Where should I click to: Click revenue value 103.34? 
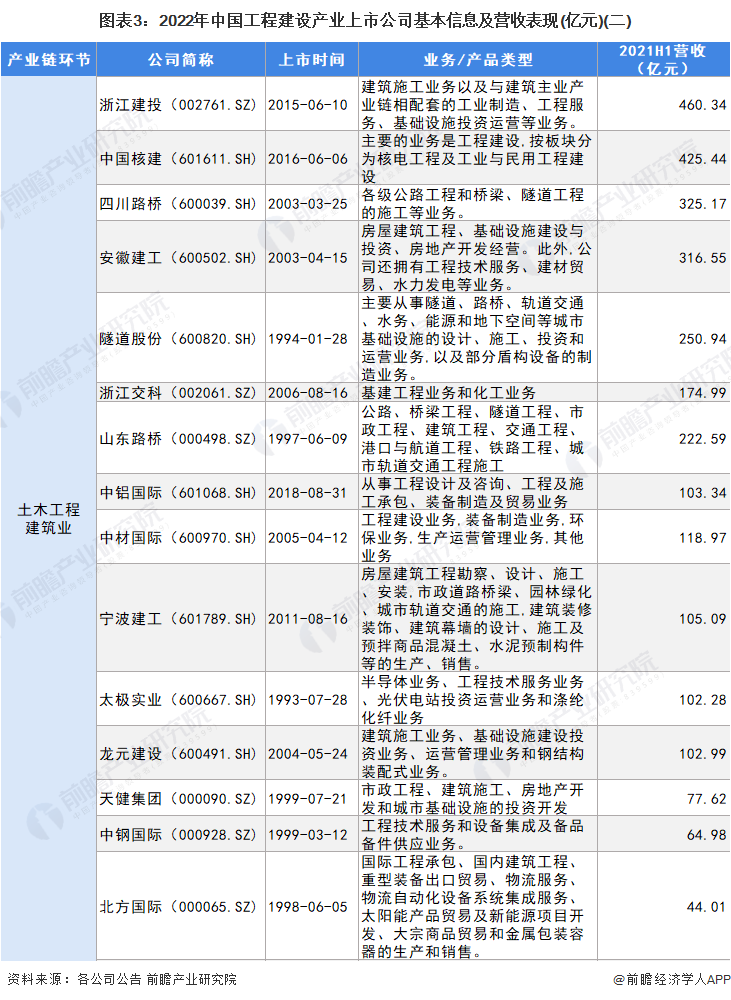tap(702, 493)
